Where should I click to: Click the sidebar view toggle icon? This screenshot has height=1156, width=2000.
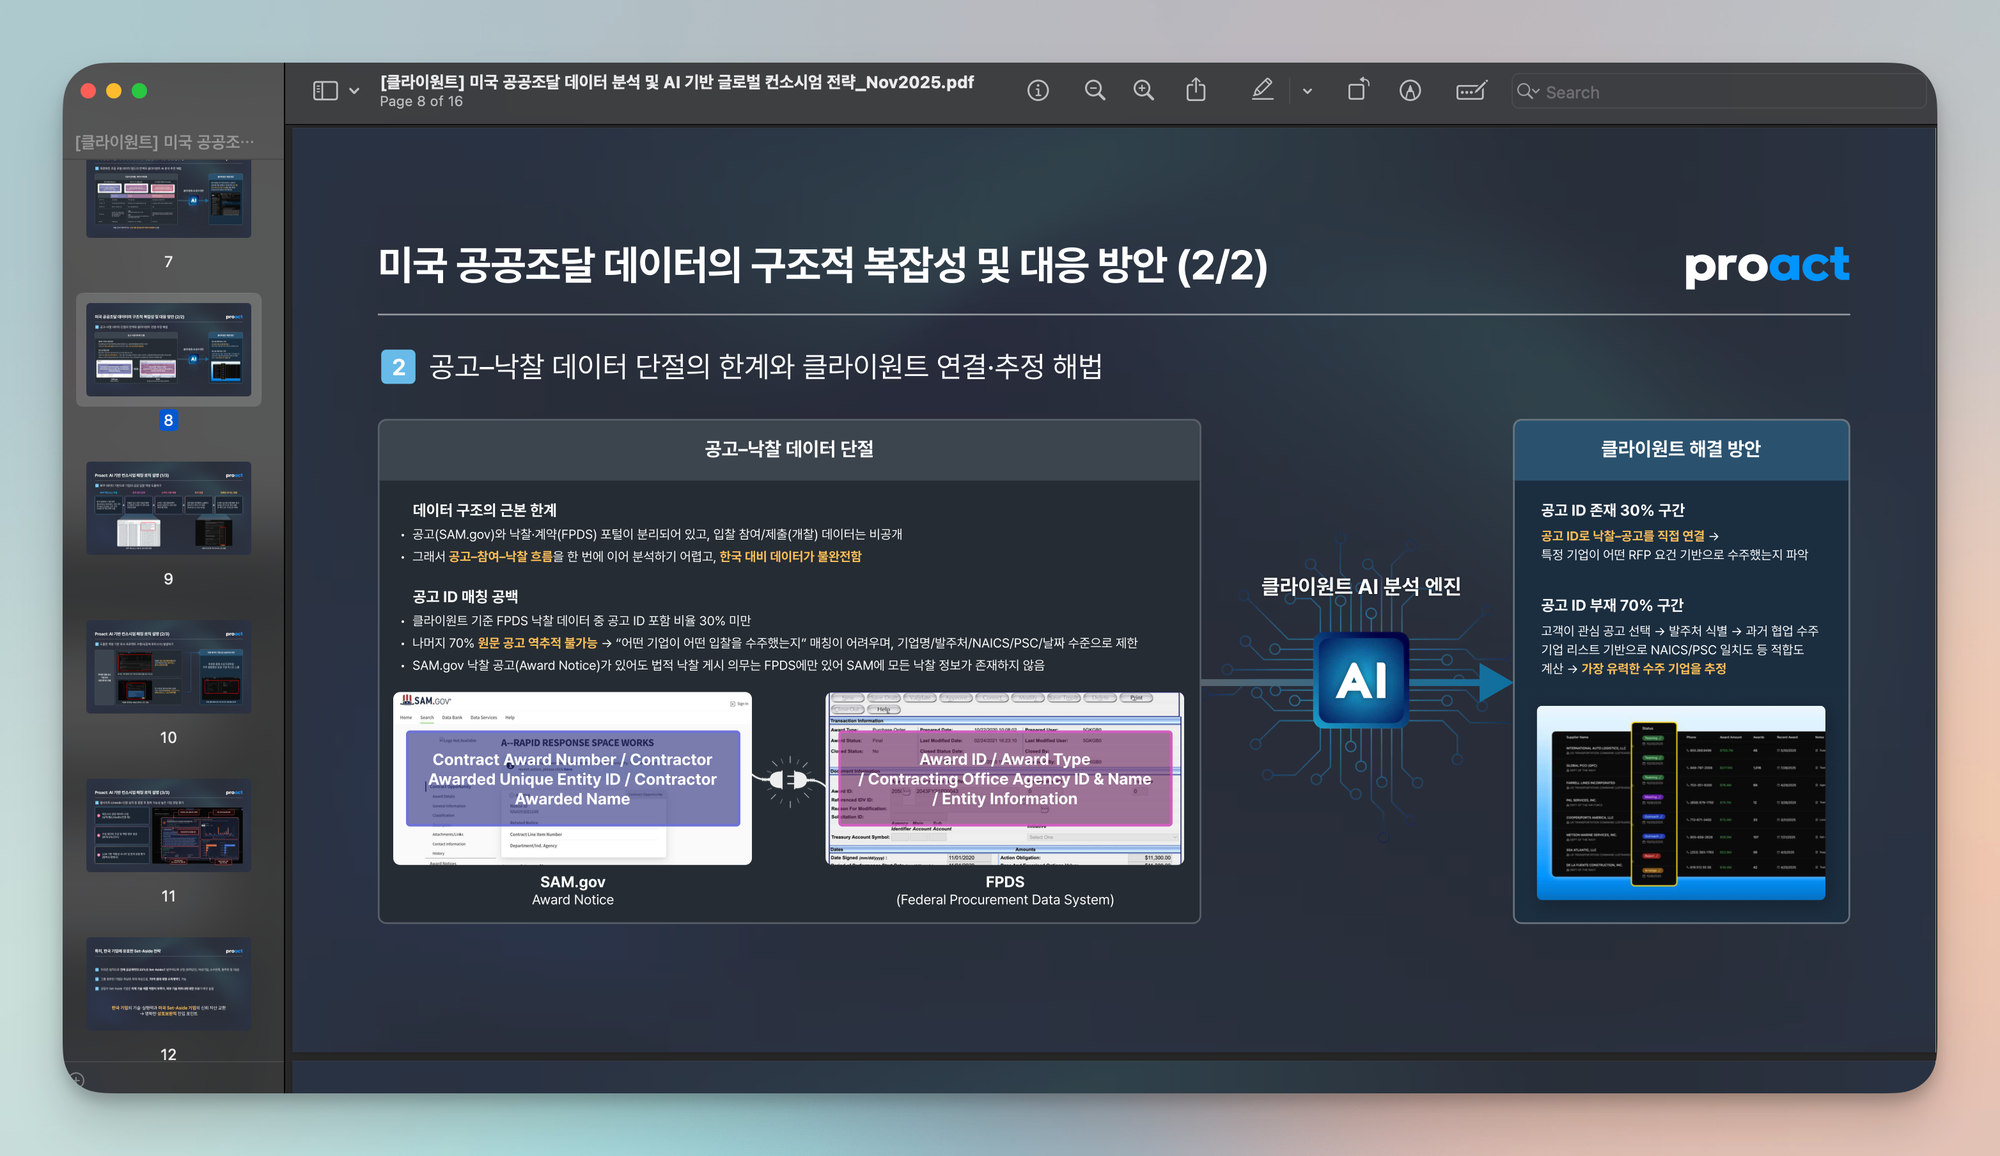coord(325,91)
